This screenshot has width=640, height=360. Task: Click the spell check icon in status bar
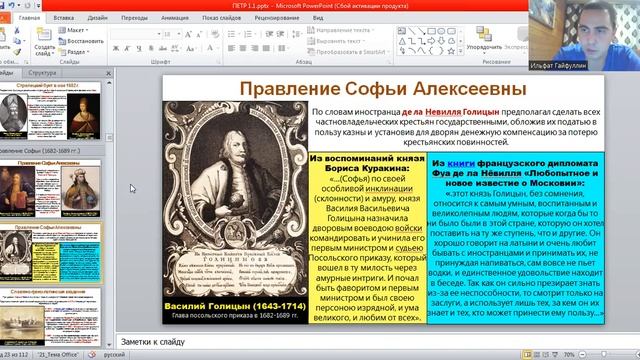(x=92, y=355)
